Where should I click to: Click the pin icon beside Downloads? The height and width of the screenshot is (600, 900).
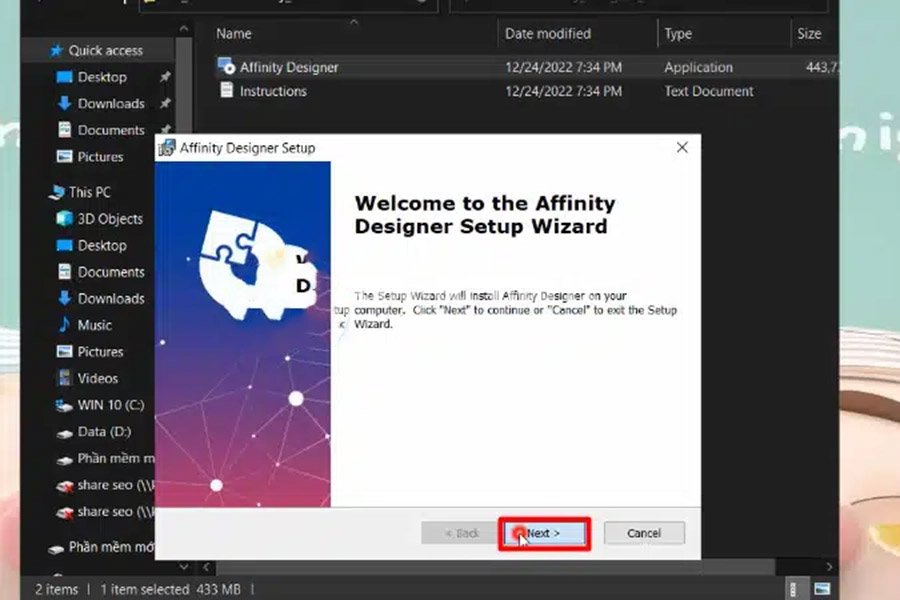(x=165, y=103)
